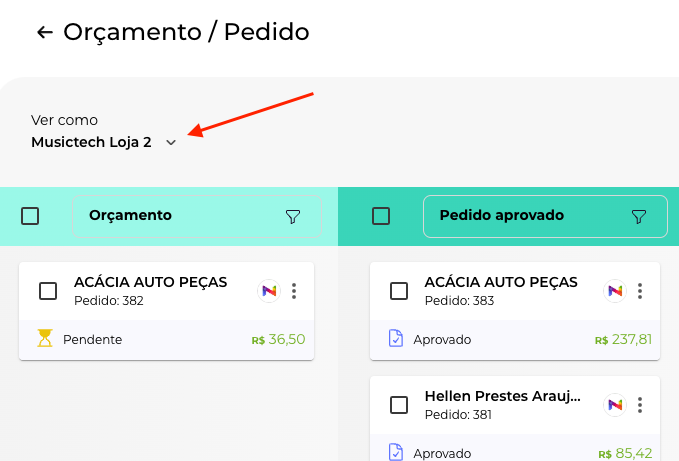Screen dimensions: 679x461
Task: Filter the Pedido aprovado column
Action: (639, 216)
